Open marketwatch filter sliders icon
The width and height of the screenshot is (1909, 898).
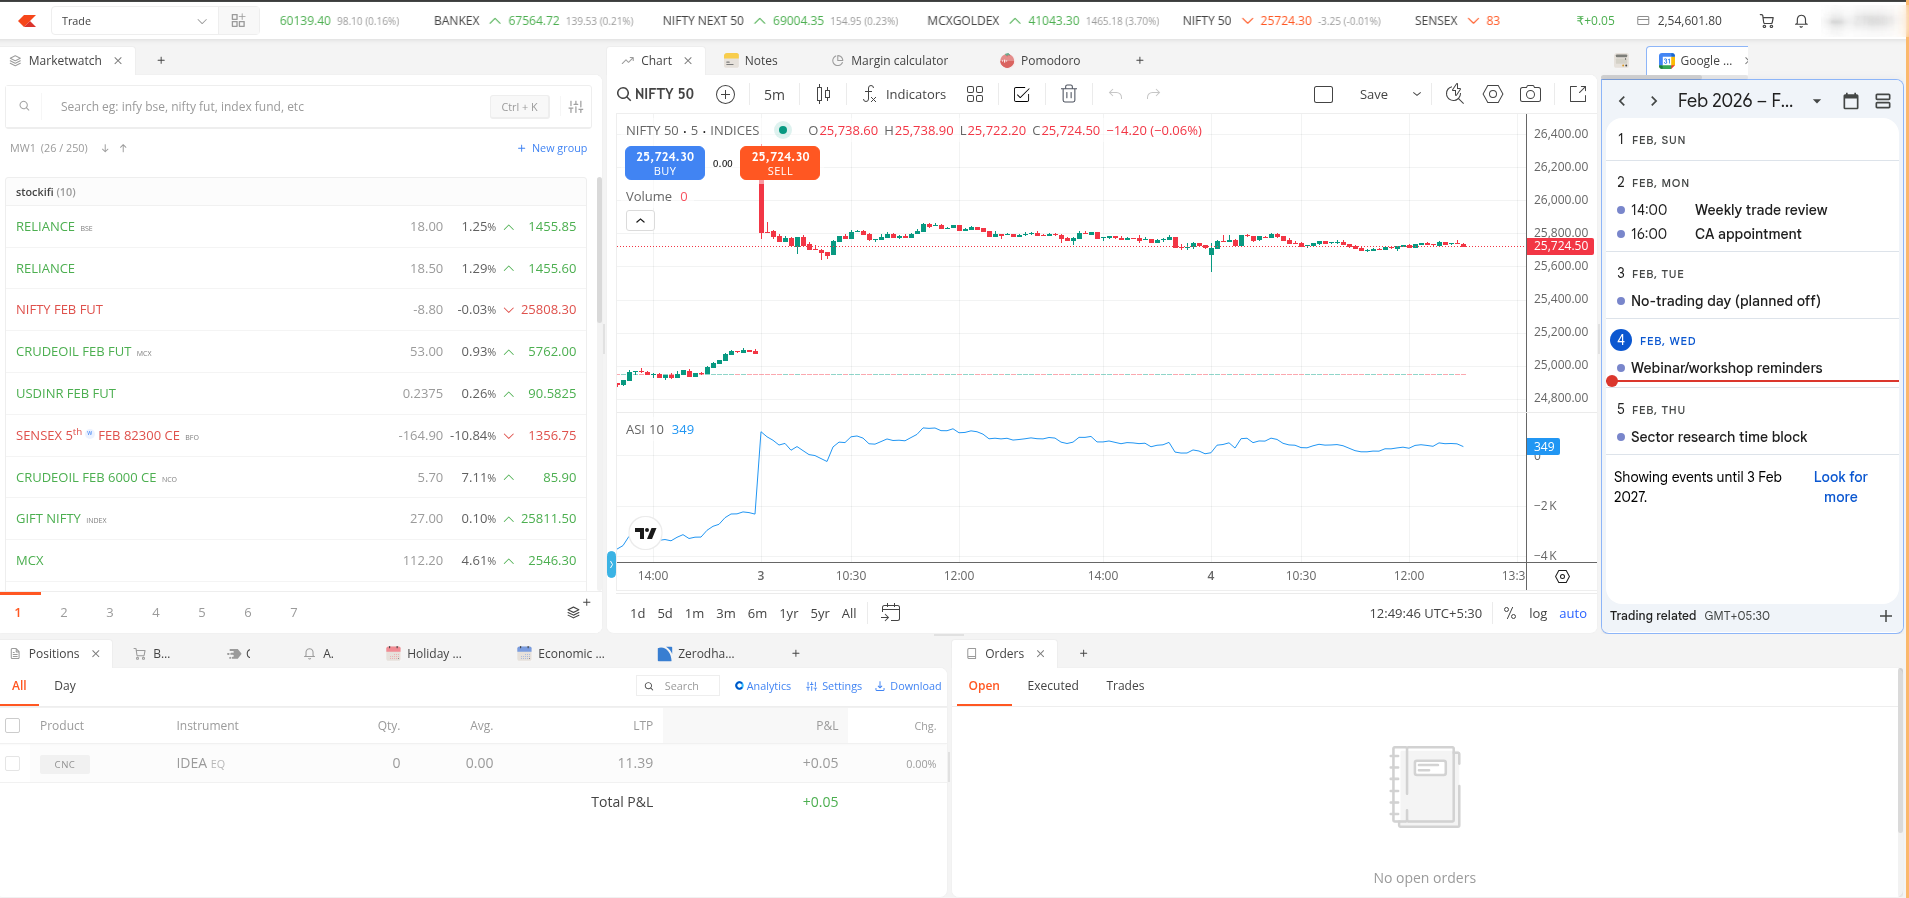pyautogui.click(x=576, y=107)
